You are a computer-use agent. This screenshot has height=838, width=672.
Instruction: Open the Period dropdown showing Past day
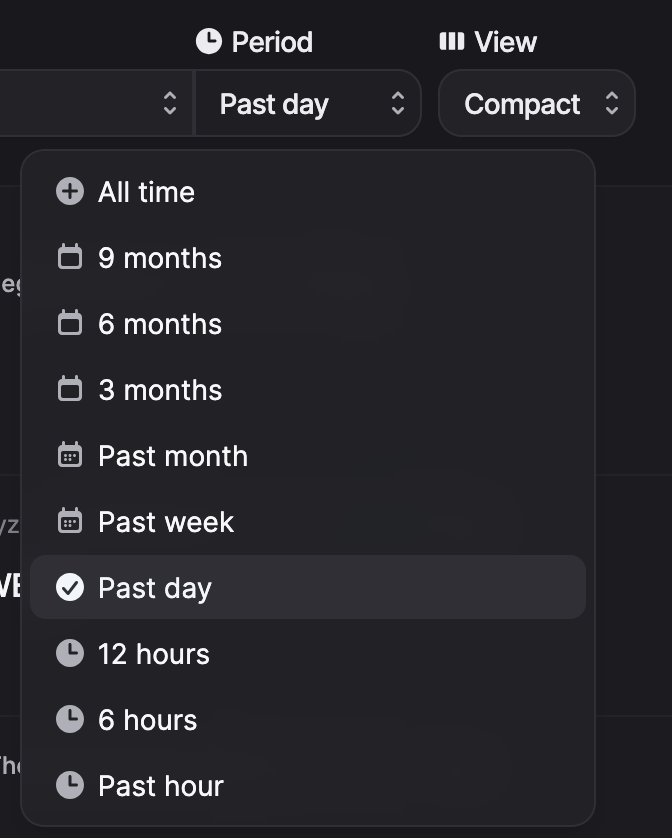pyautogui.click(x=308, y=103)
